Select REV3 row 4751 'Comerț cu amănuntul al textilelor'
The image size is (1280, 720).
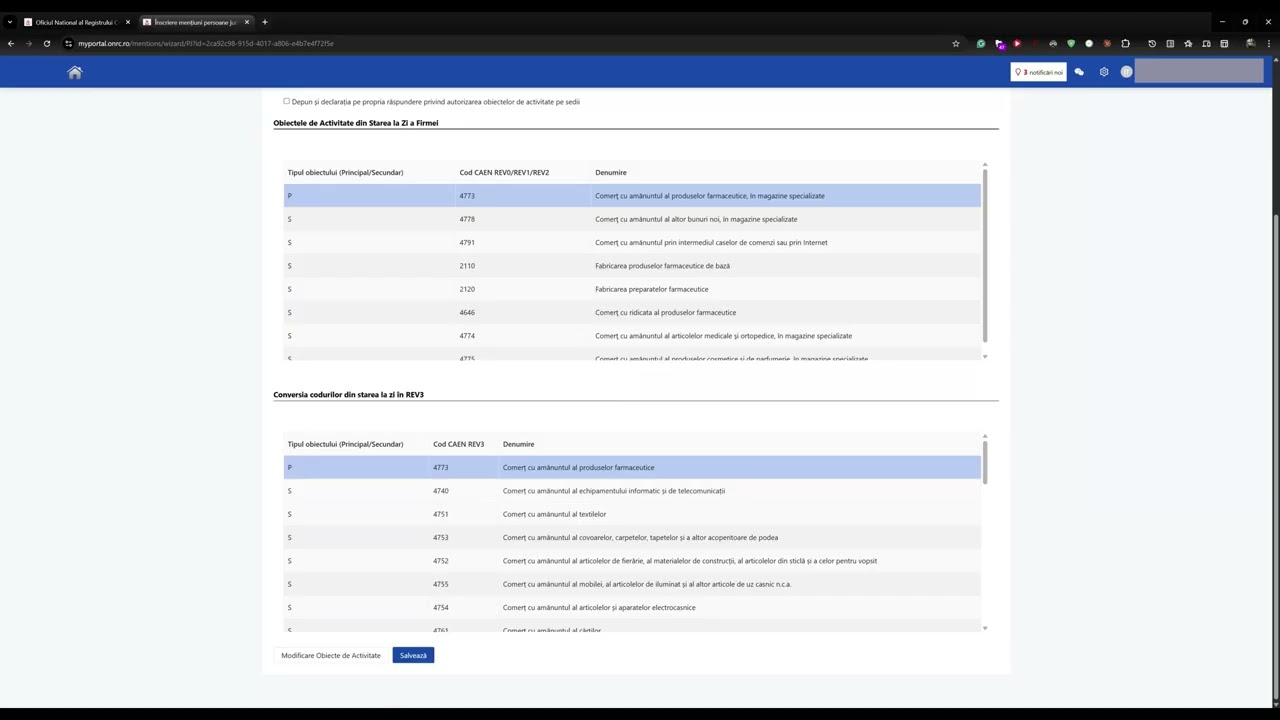(632, 514)
